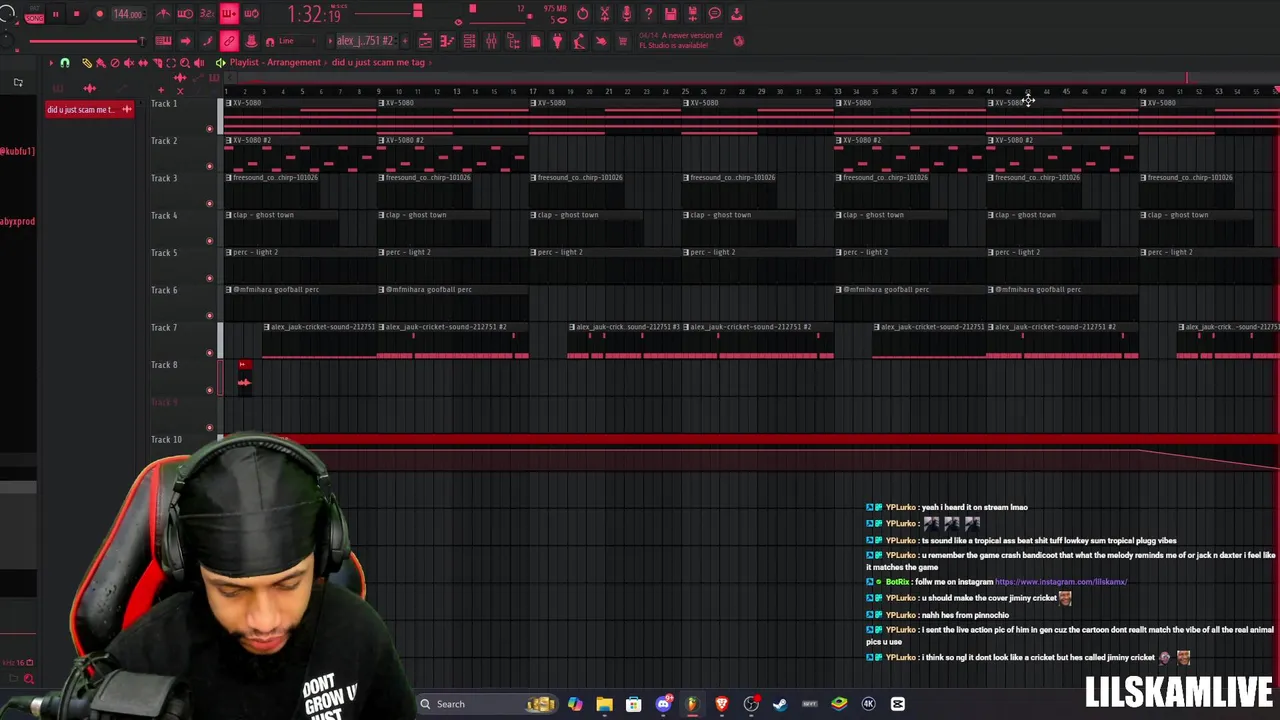Open the Playlist view from toolbar
The image size is (1280, 720).
tap(425, 41)
